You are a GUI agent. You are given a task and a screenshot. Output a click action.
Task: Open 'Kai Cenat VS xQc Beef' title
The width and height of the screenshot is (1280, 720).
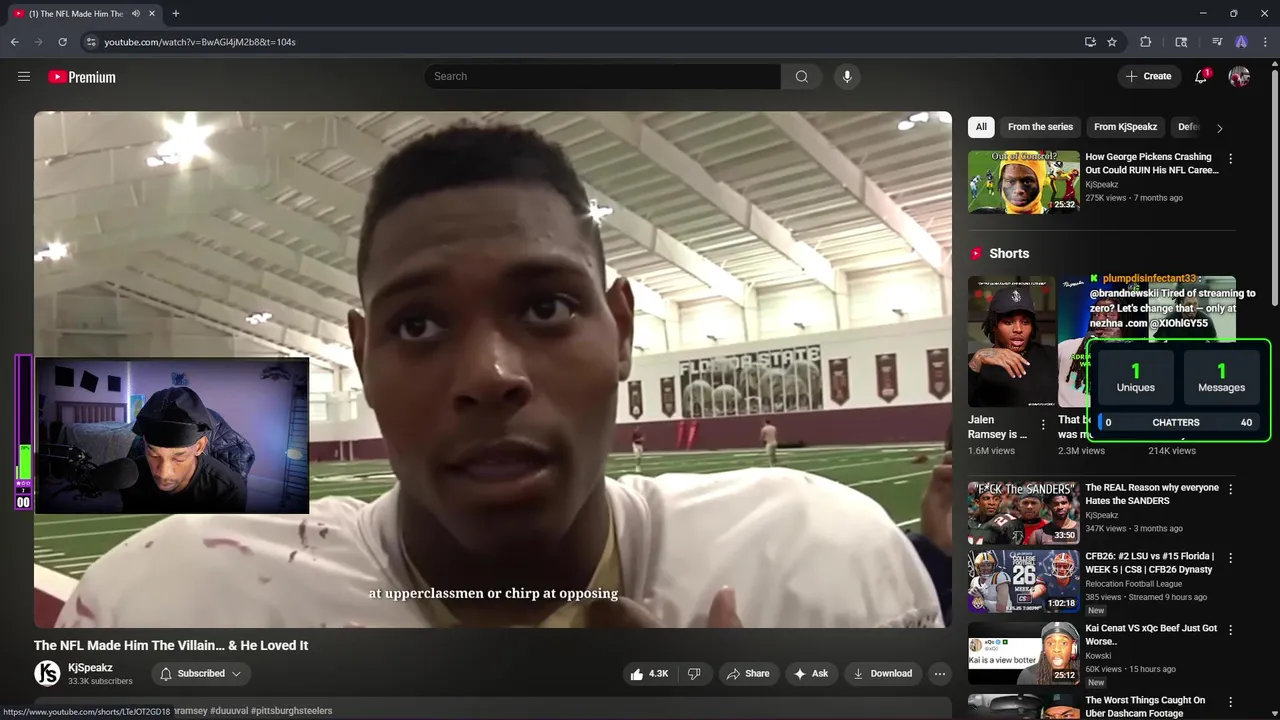point(1151,635)
